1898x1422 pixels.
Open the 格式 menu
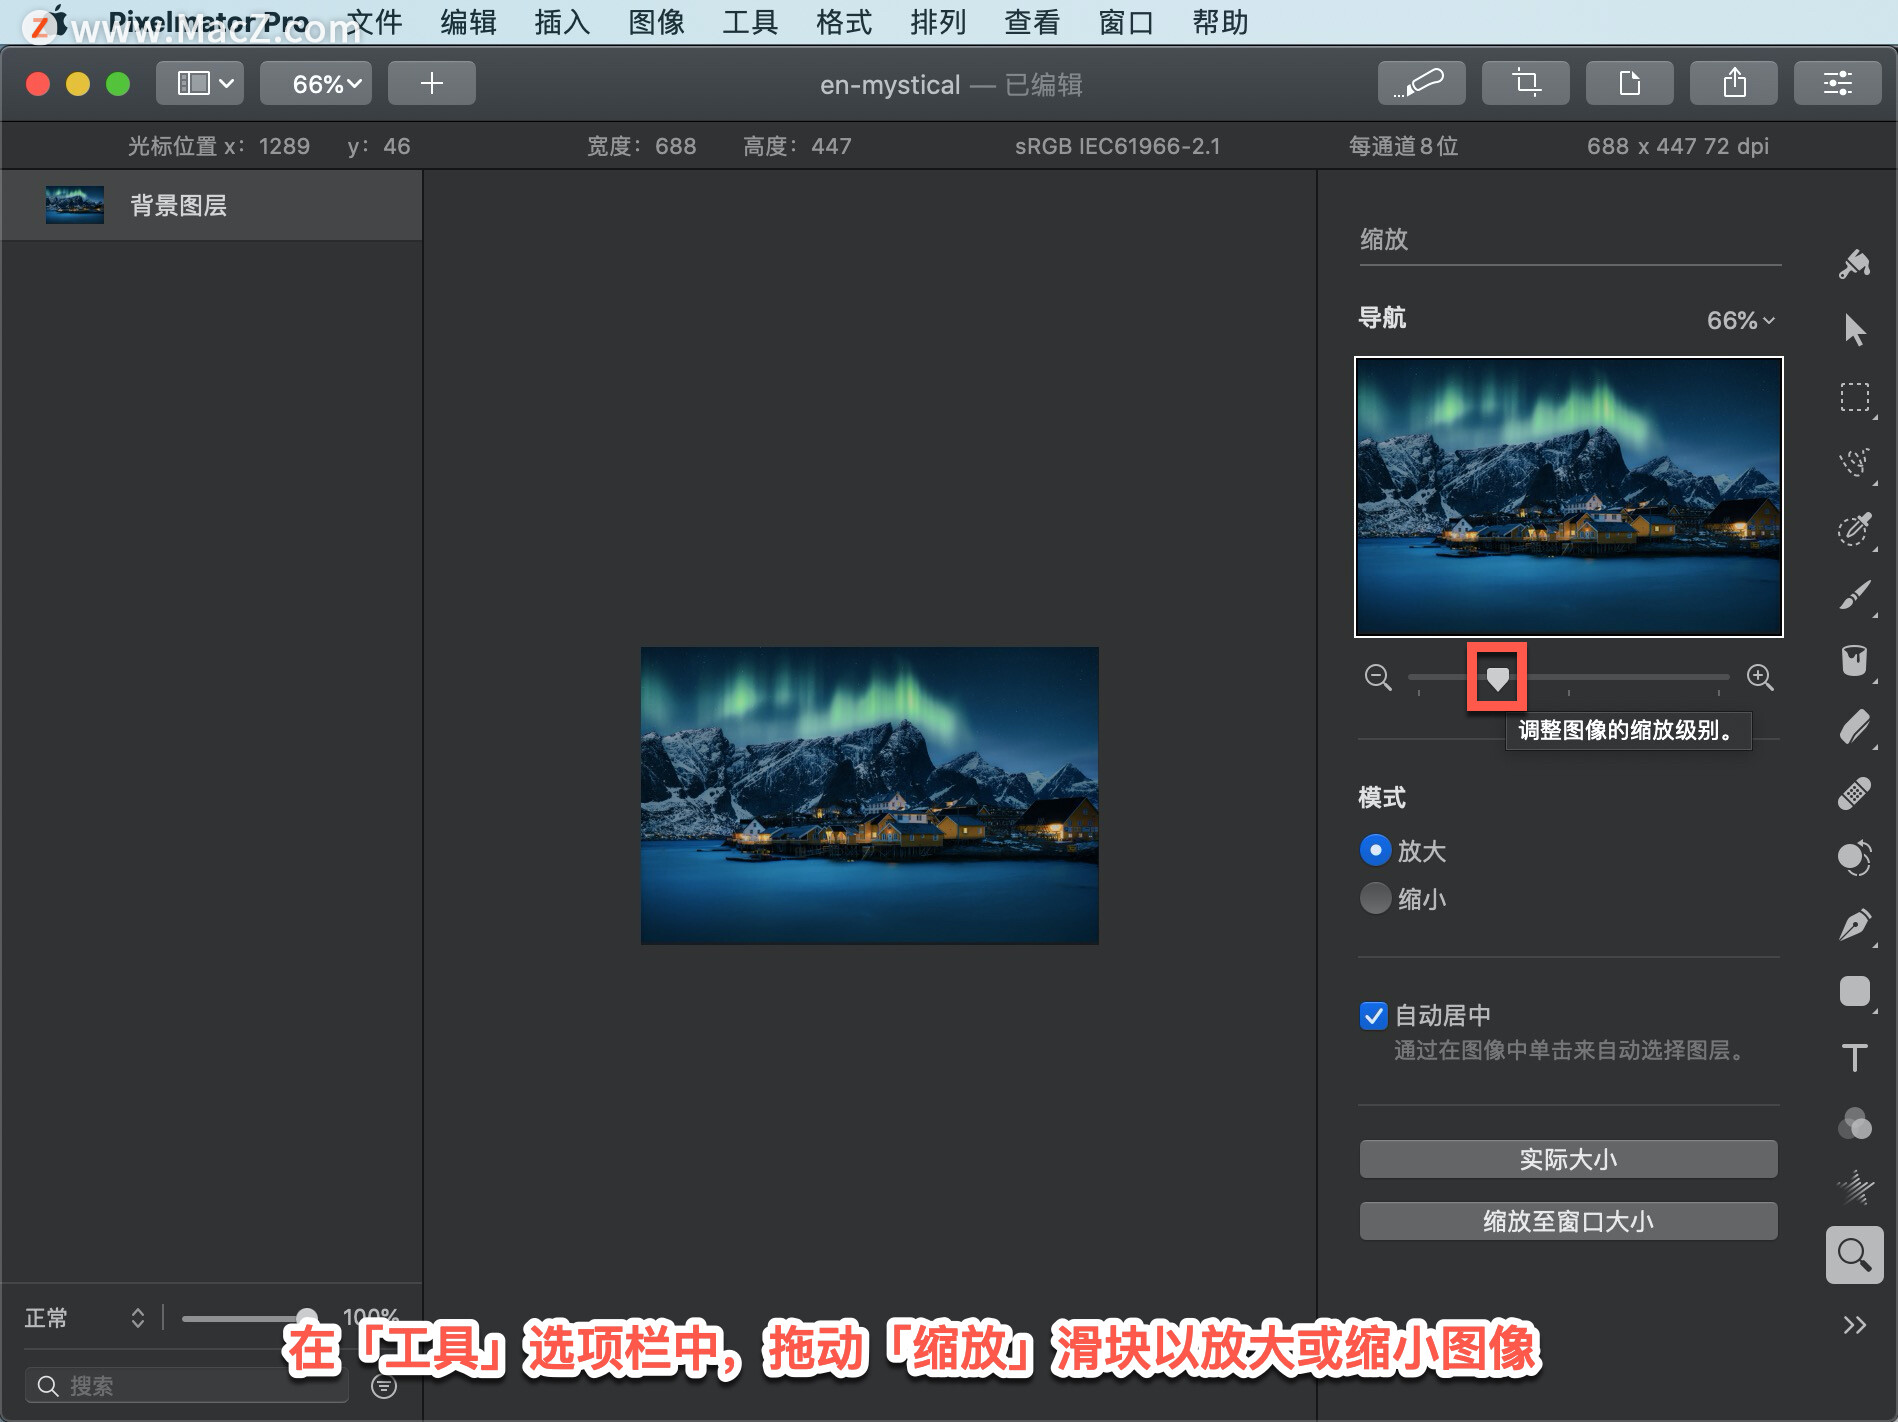click(844, 22)
